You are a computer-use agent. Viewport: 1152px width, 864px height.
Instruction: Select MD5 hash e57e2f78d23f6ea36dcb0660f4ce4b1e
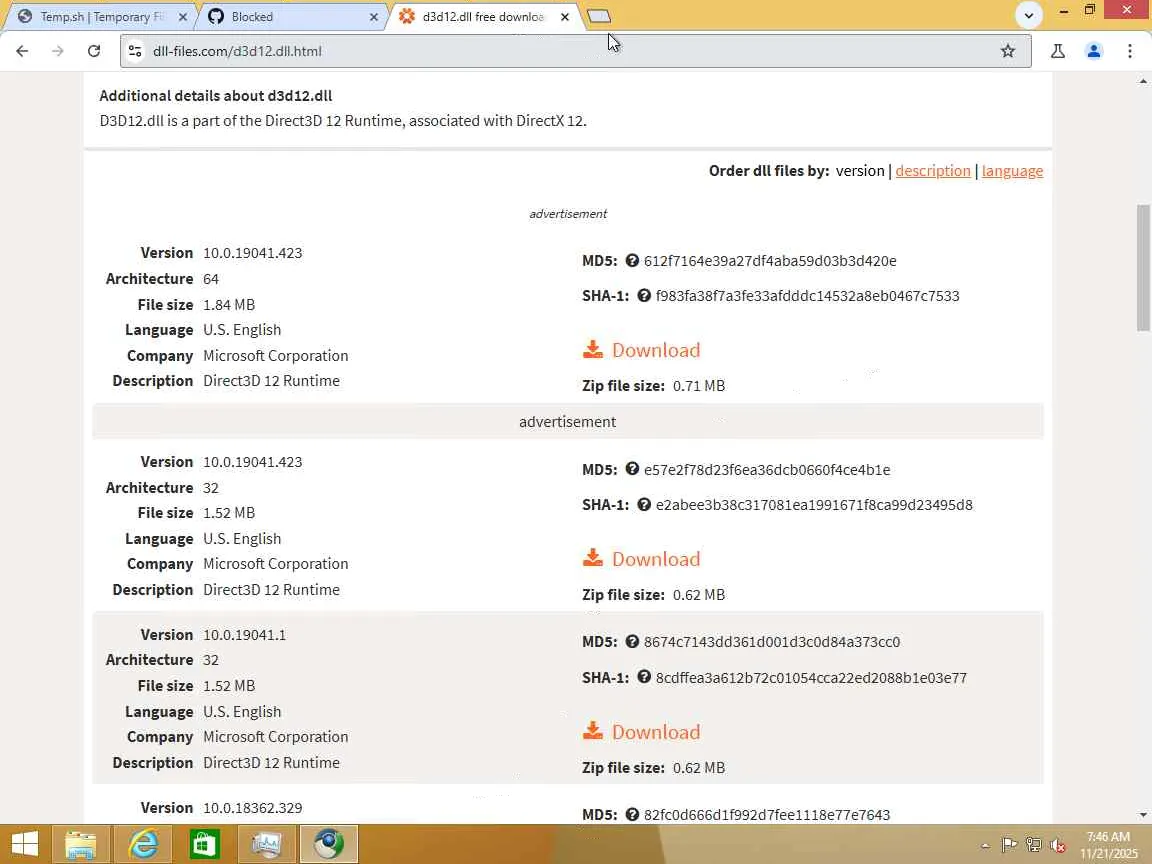[767, 469]
